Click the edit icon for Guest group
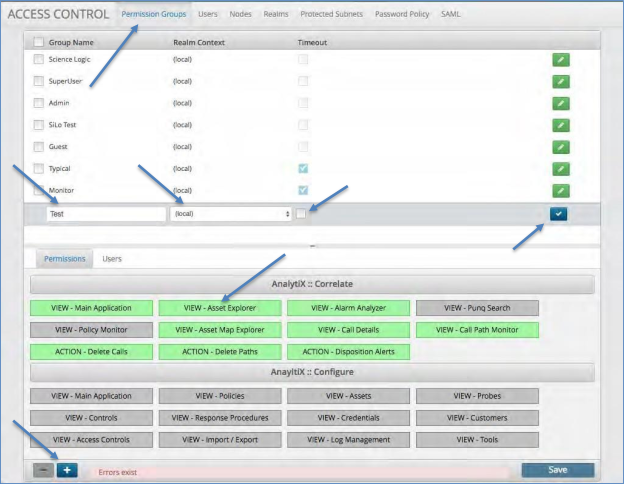 [x=561, y=146]
